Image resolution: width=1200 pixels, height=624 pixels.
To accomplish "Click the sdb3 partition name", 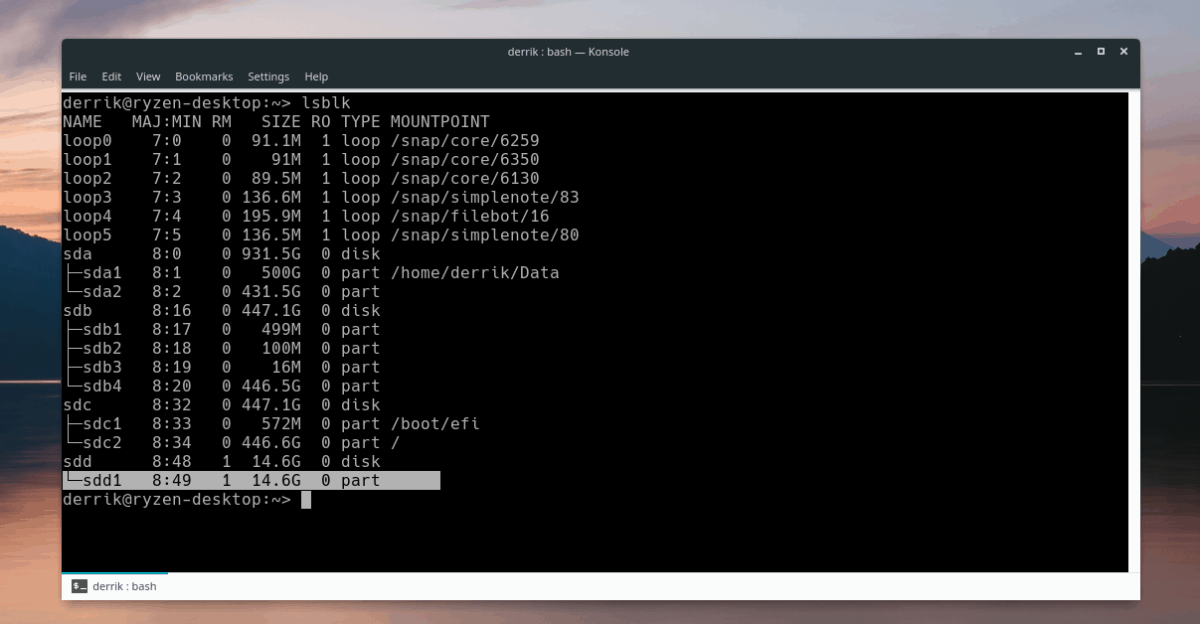I will click(102, 367).
